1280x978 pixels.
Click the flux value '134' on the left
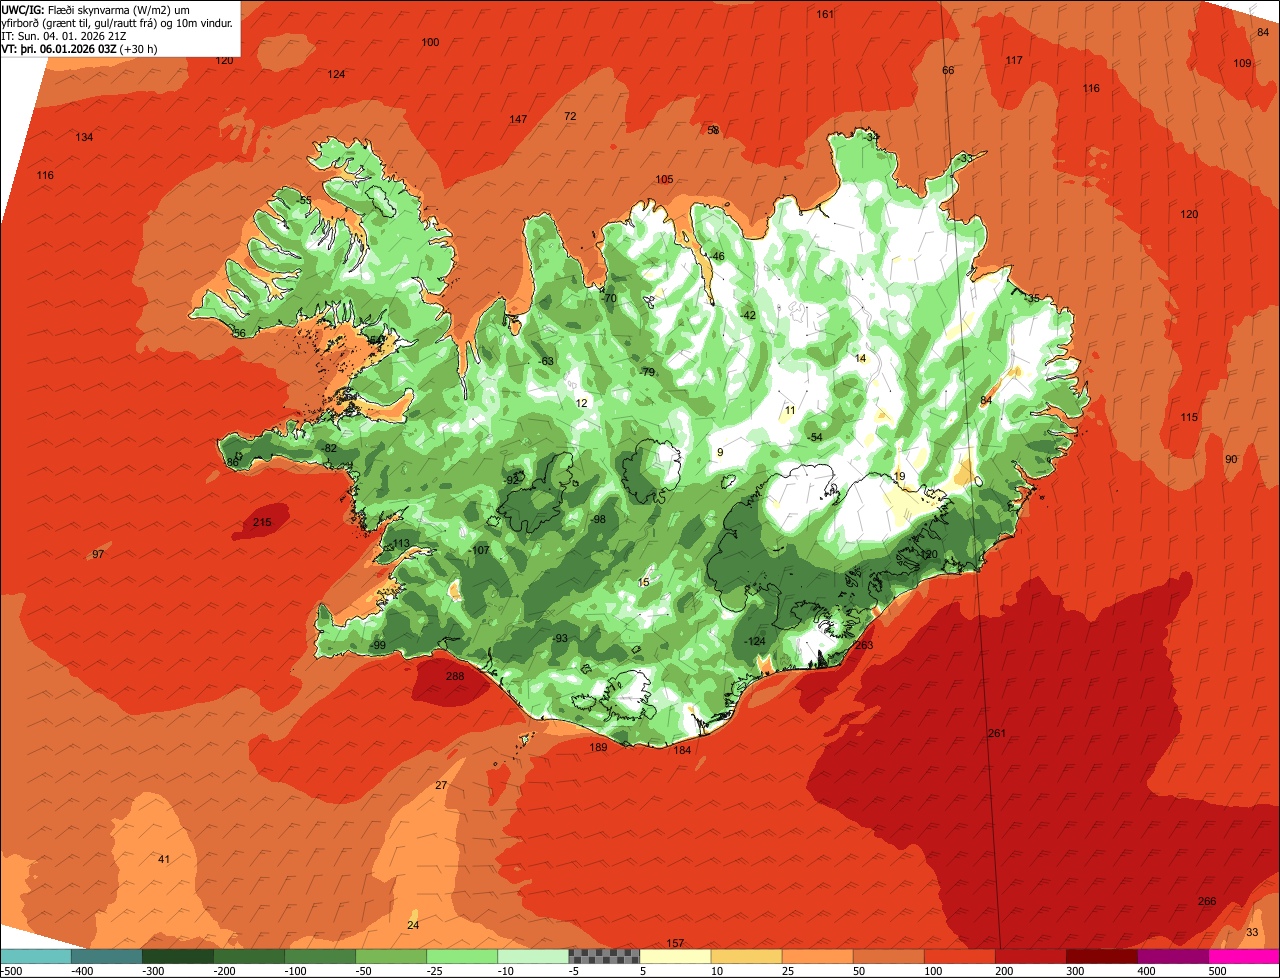(85, 138)
